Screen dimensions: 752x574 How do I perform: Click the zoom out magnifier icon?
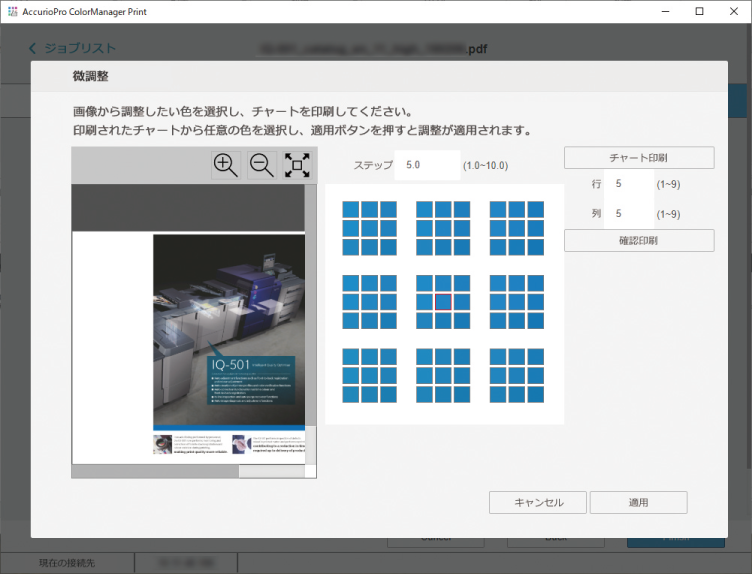pos(262,166)
